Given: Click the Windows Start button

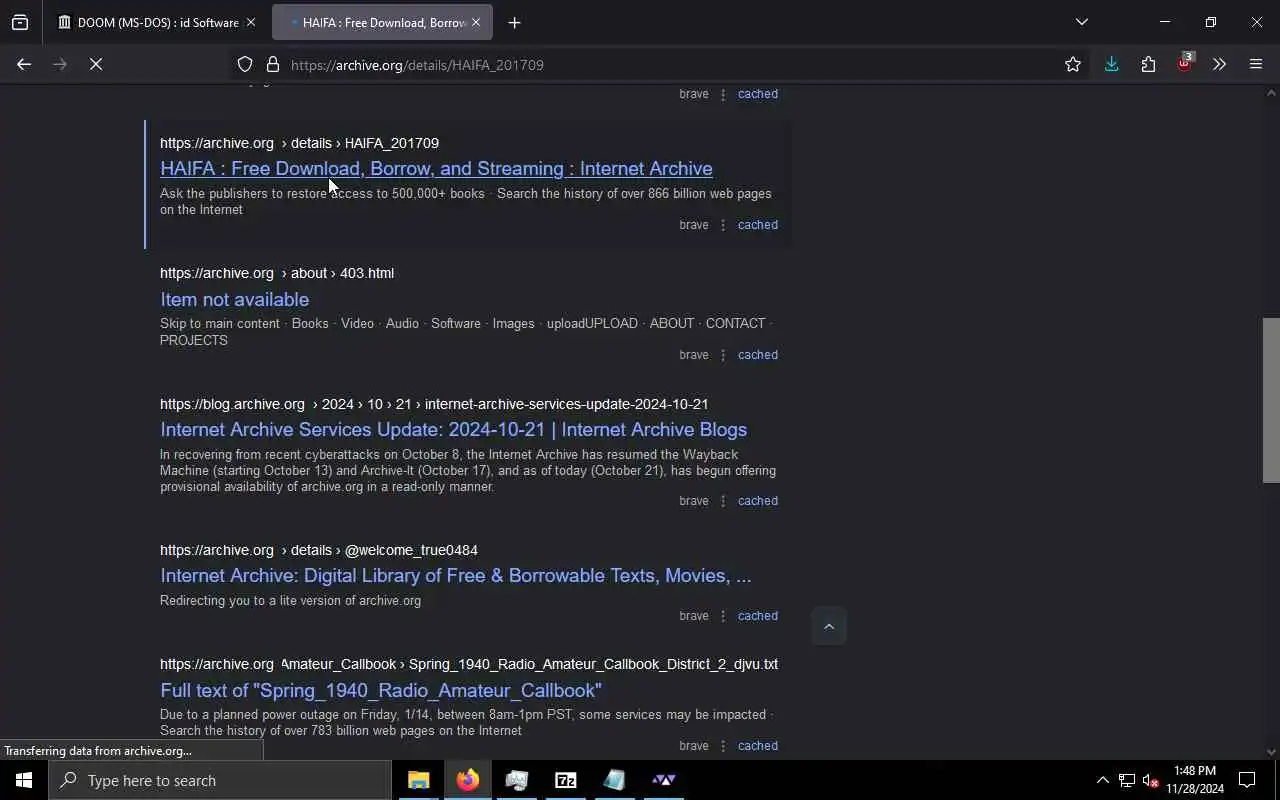Looking at the screenshot, I should click(24, 780).
